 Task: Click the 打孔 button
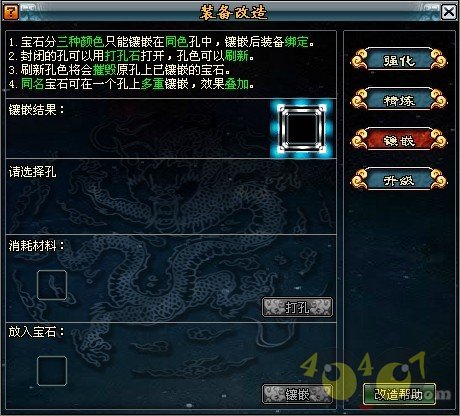pyautogui.click(x=297, y=307)
